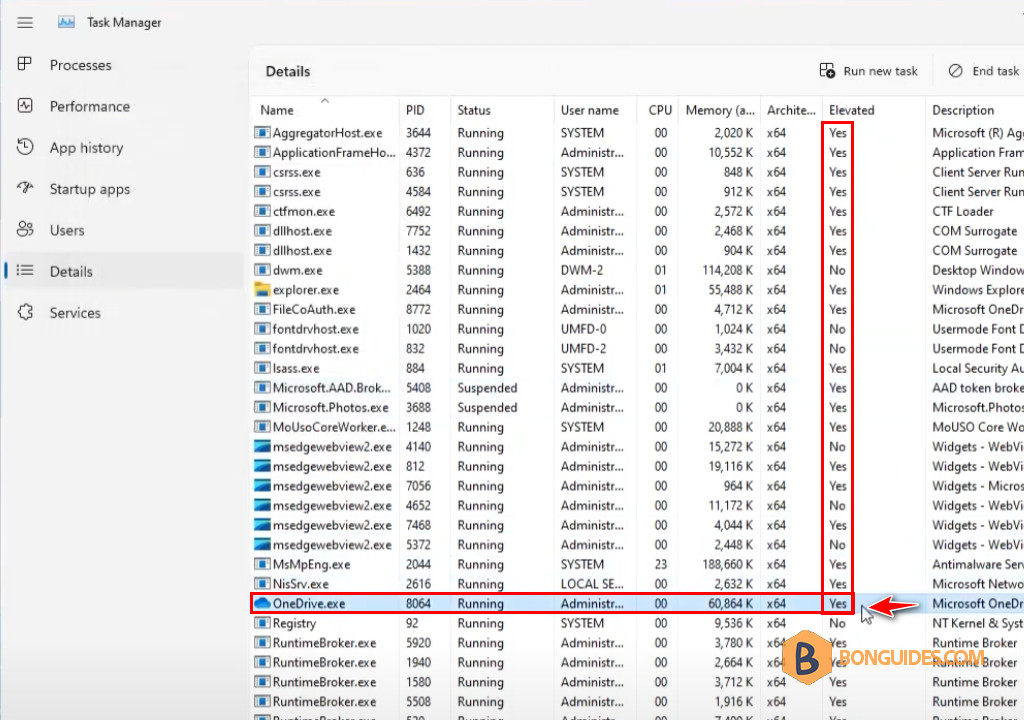Sort by Description column header

(x=974, y=110)
